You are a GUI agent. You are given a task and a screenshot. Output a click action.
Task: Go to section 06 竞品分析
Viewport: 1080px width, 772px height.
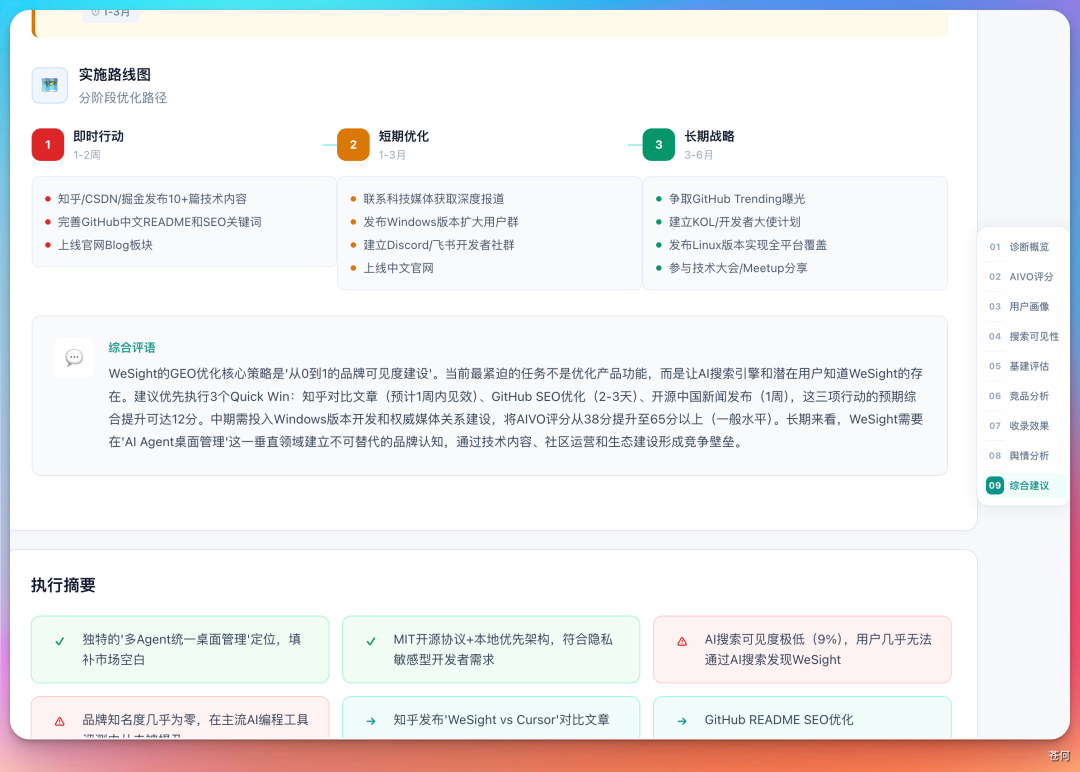click(1020, 396)
